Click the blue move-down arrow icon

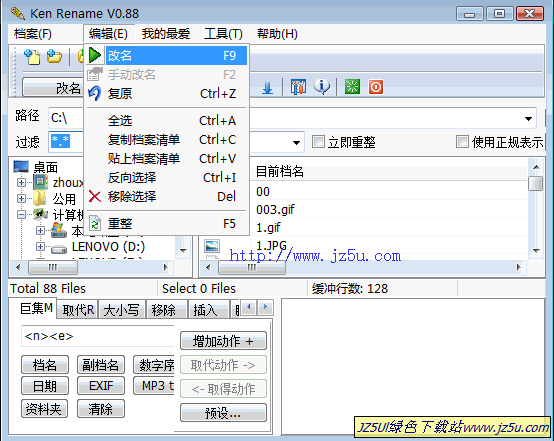tap(267, 87)
